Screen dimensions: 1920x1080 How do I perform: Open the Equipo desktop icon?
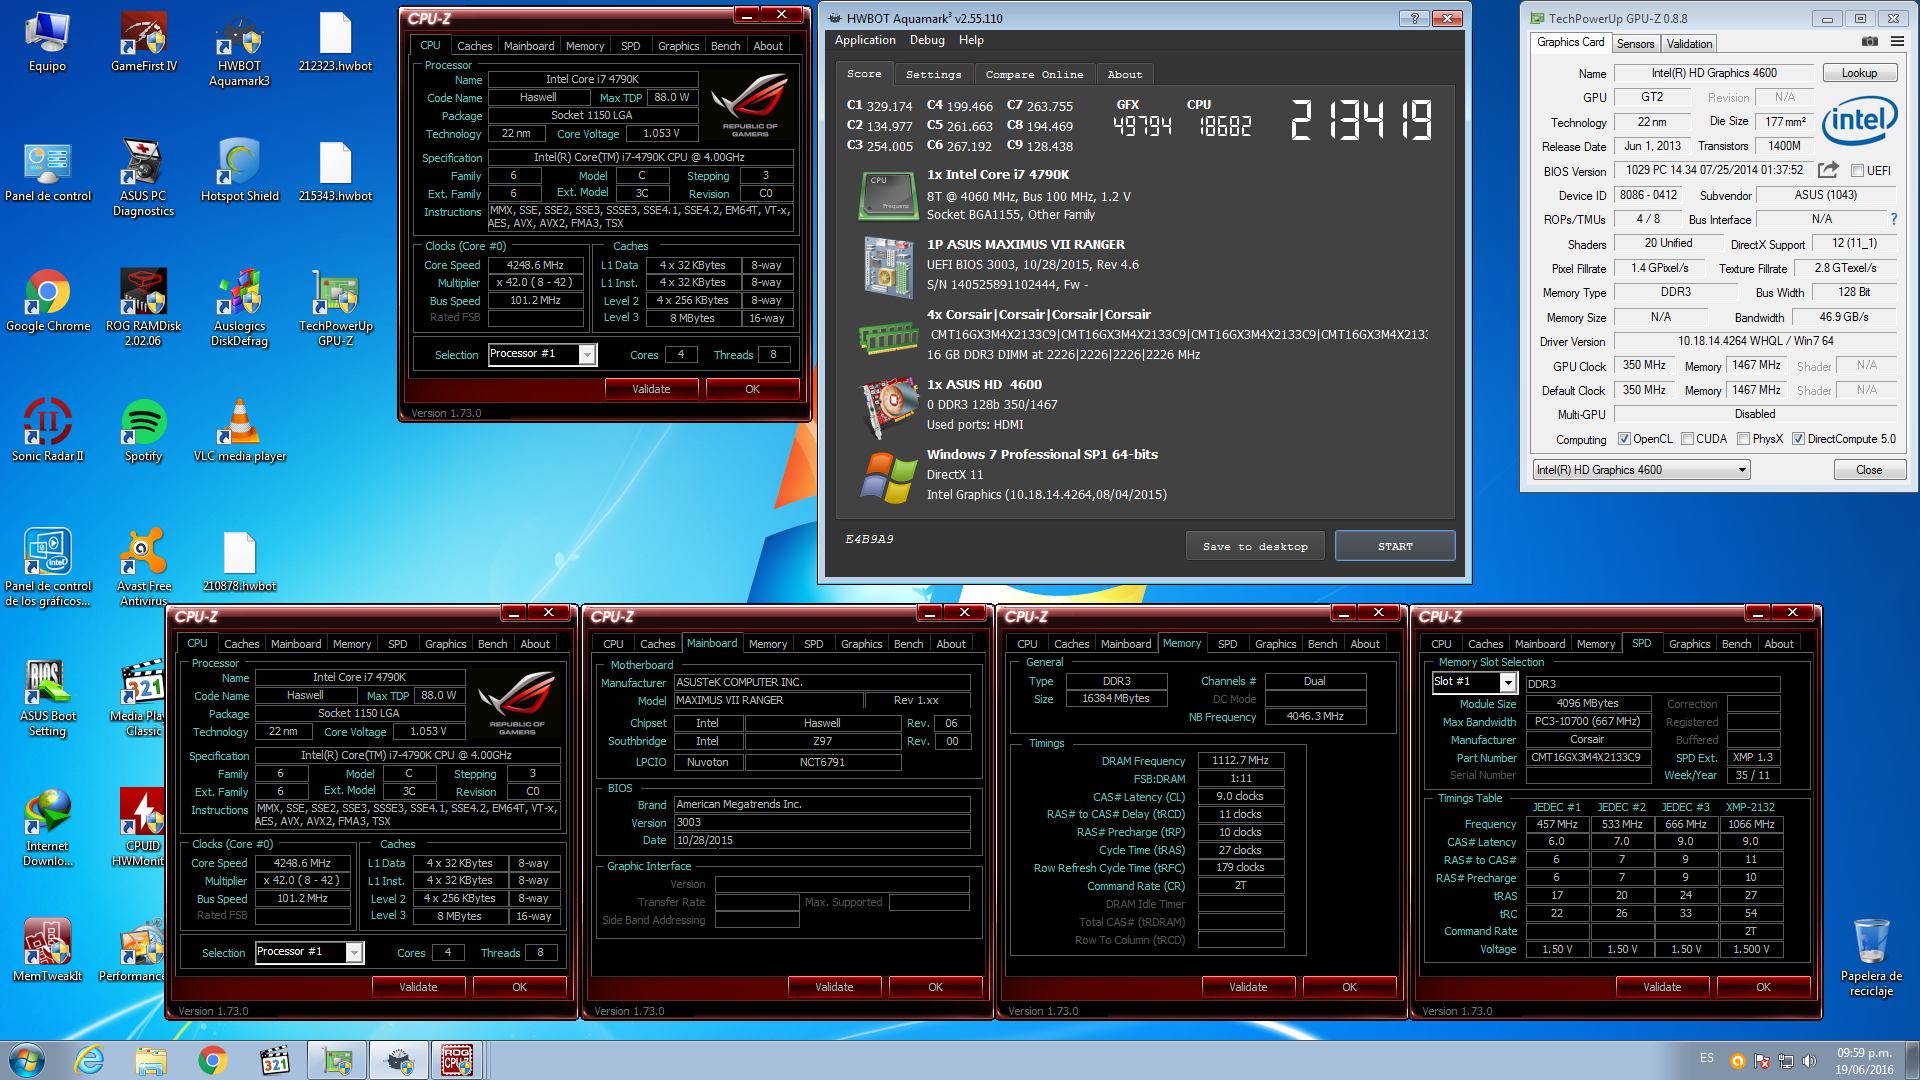(x=47, y=43)
